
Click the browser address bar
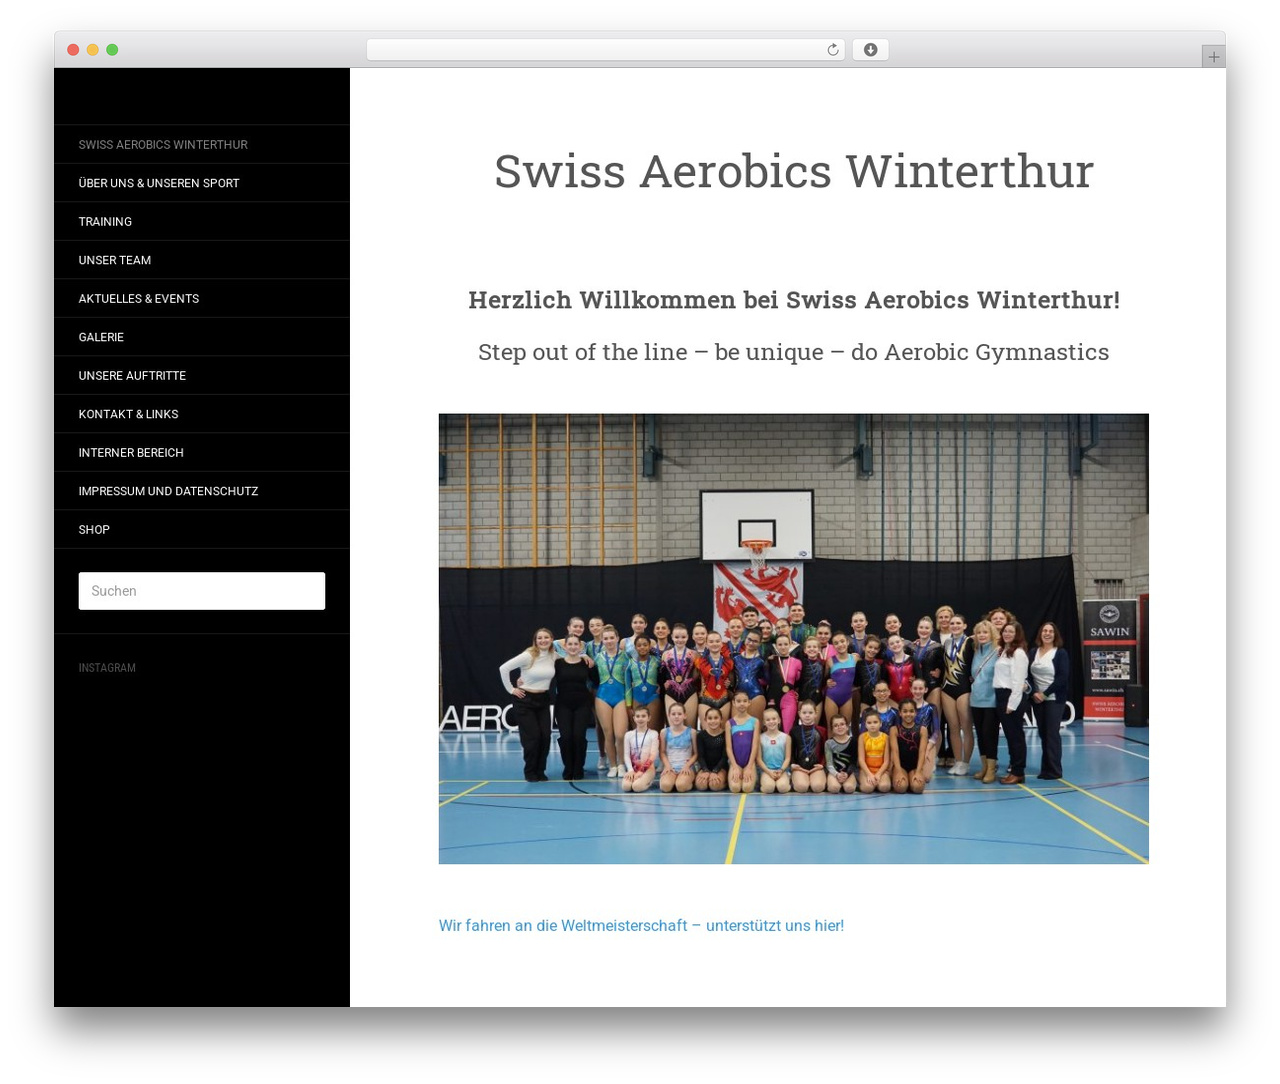[x=606, y=50]
